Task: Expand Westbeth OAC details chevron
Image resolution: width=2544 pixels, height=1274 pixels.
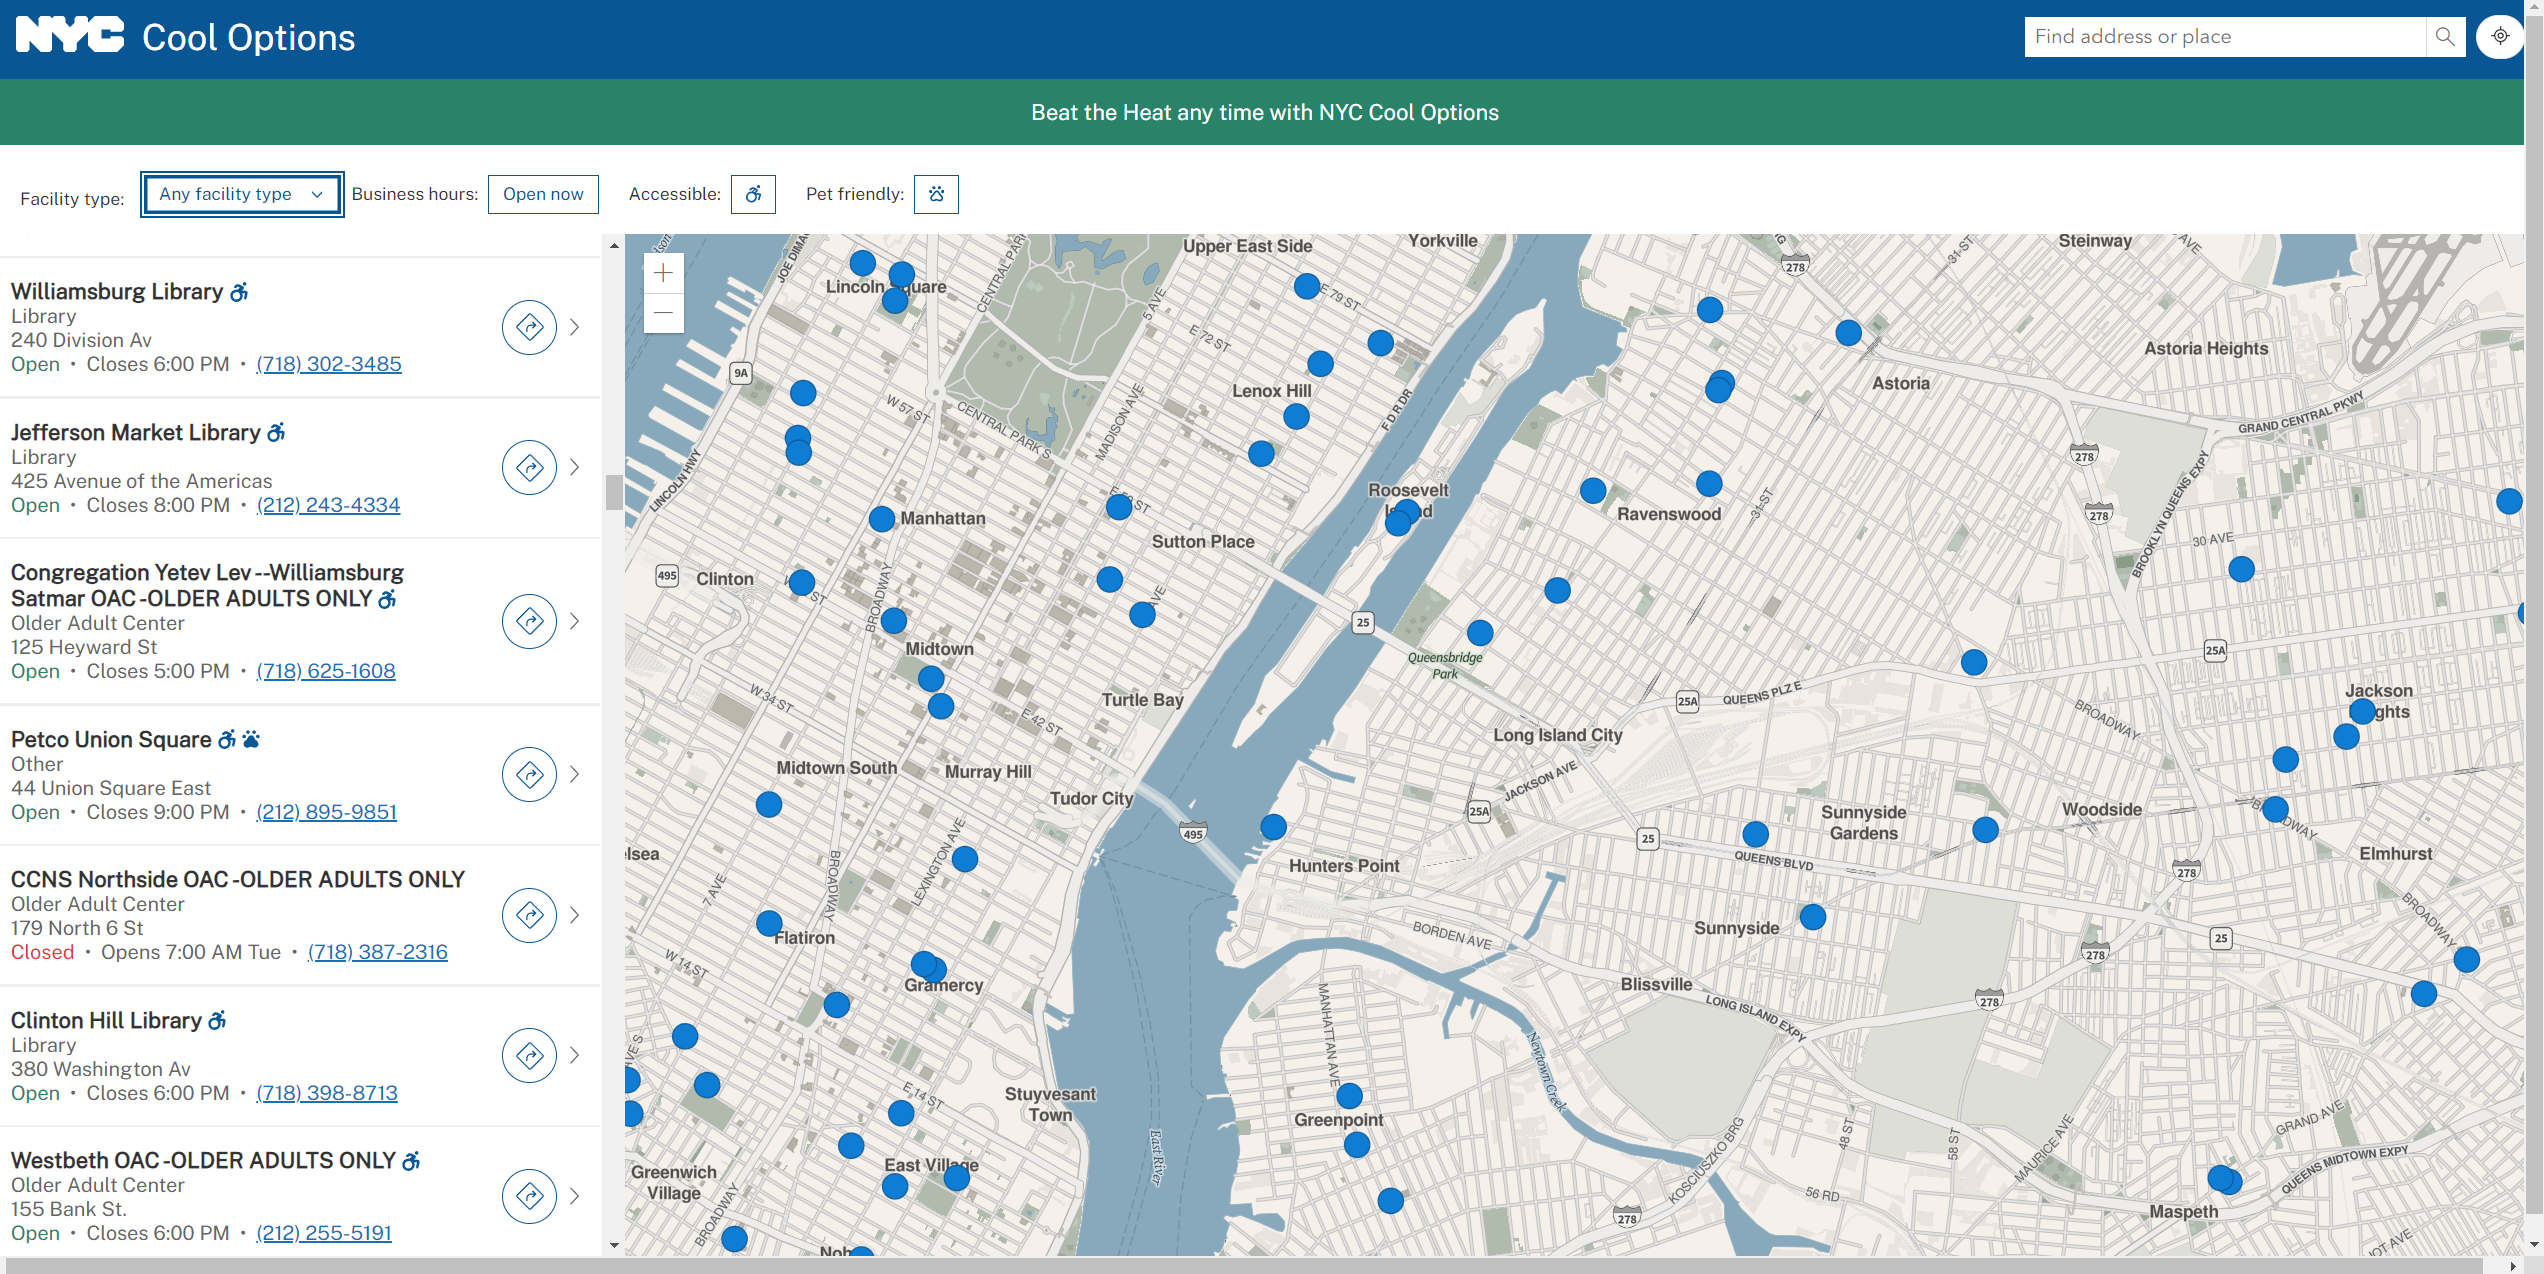Action: click(x=575, y=1196)
